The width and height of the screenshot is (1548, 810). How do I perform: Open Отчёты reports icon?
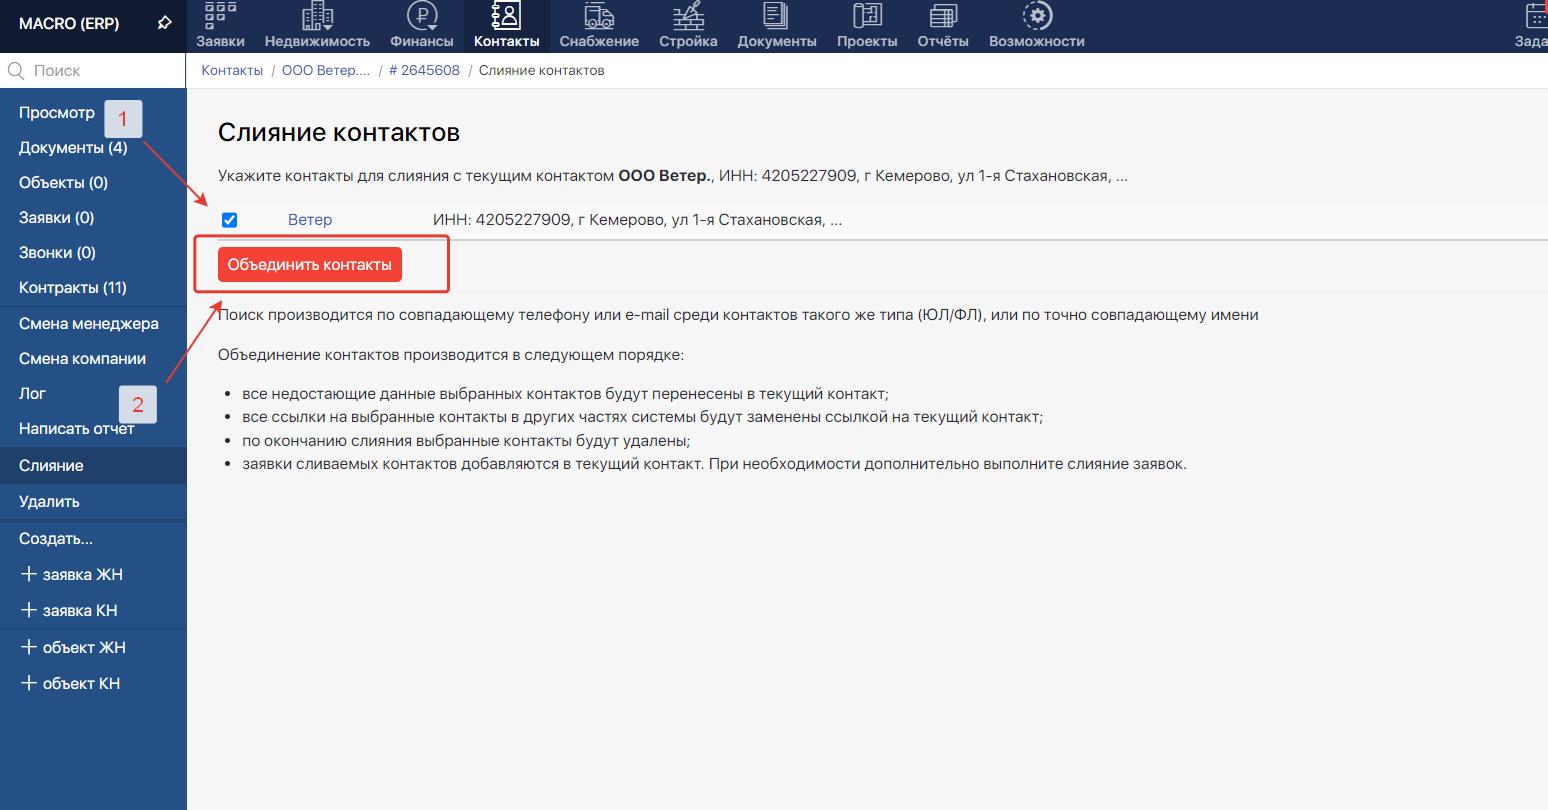pyautogui.click(x=943, y=16)
